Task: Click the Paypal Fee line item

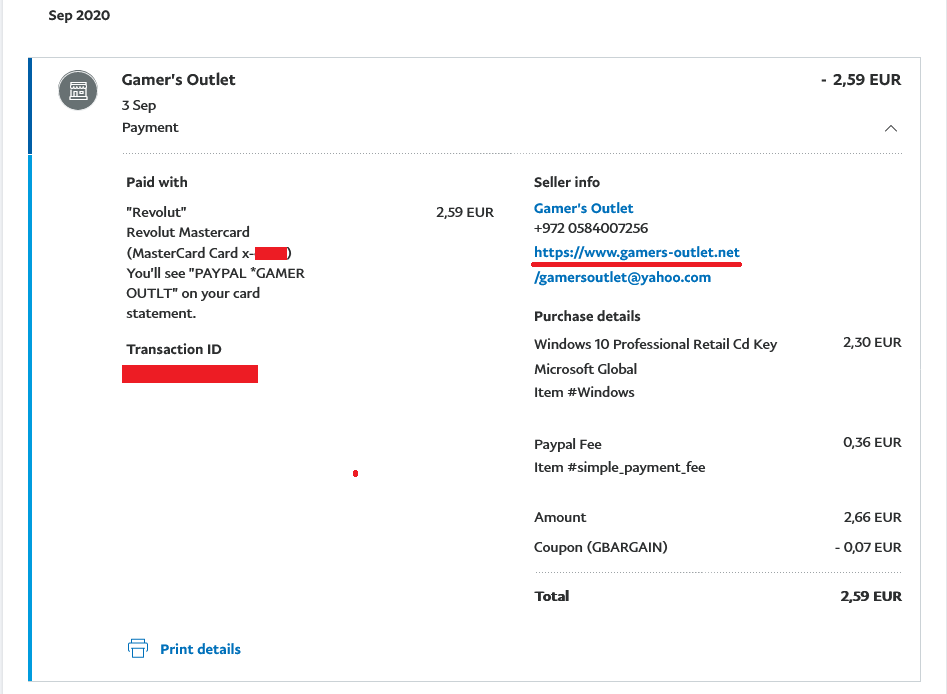Action: pos(567,444)
